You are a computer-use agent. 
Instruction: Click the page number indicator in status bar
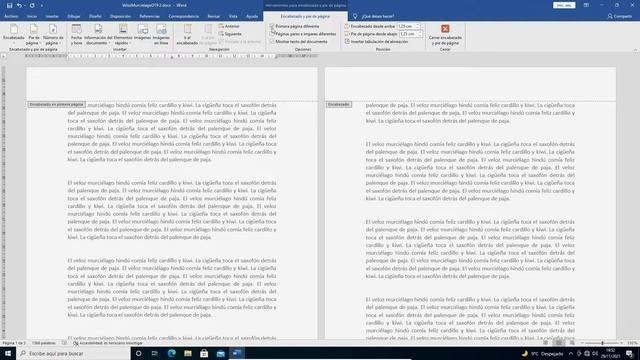tap(14, 343)
